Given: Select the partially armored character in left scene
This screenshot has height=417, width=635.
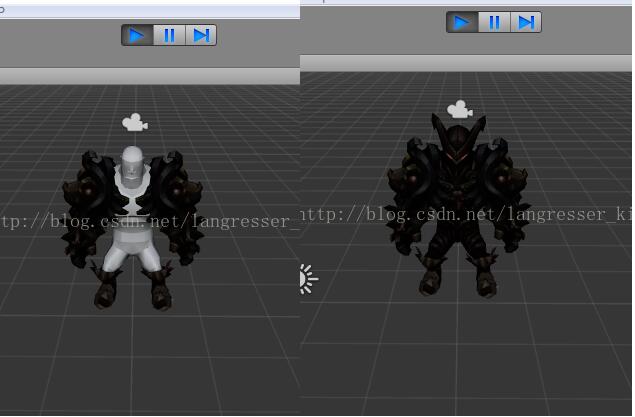Looking at the screenshot, I should (132, 229).
